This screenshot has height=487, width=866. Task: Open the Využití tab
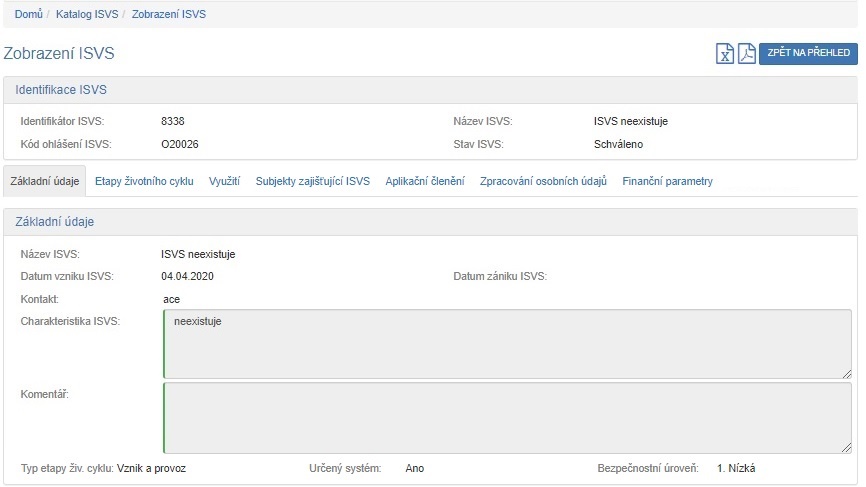224,182
